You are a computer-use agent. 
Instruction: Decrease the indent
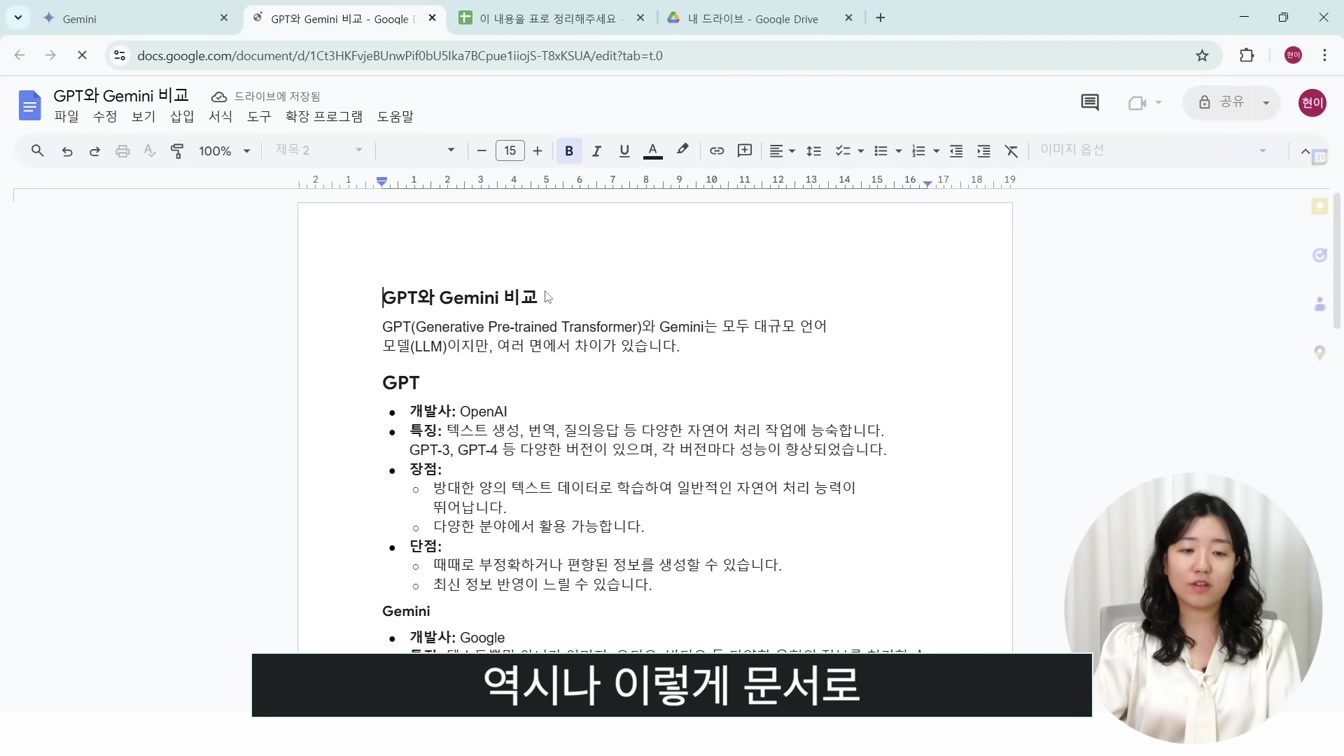pyautogui.click(x=956, y=151)
